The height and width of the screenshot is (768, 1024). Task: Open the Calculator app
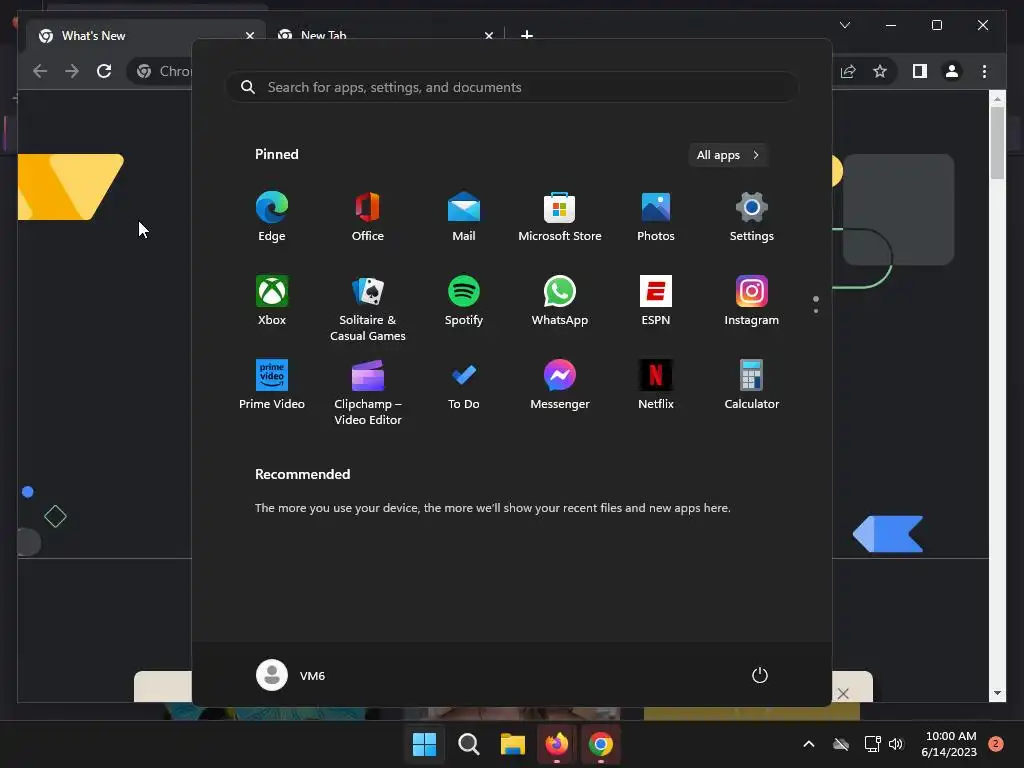752,385
